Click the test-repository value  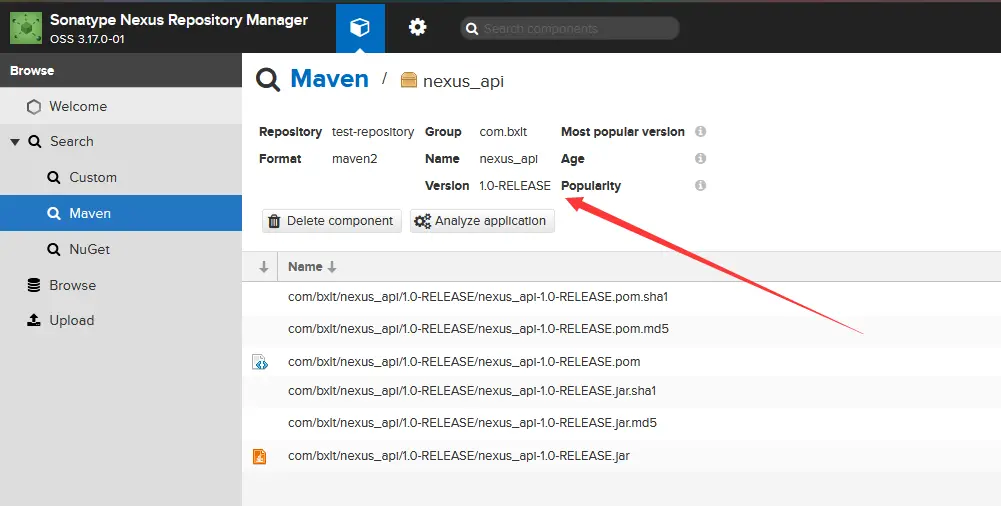click(x=373, y=132)
